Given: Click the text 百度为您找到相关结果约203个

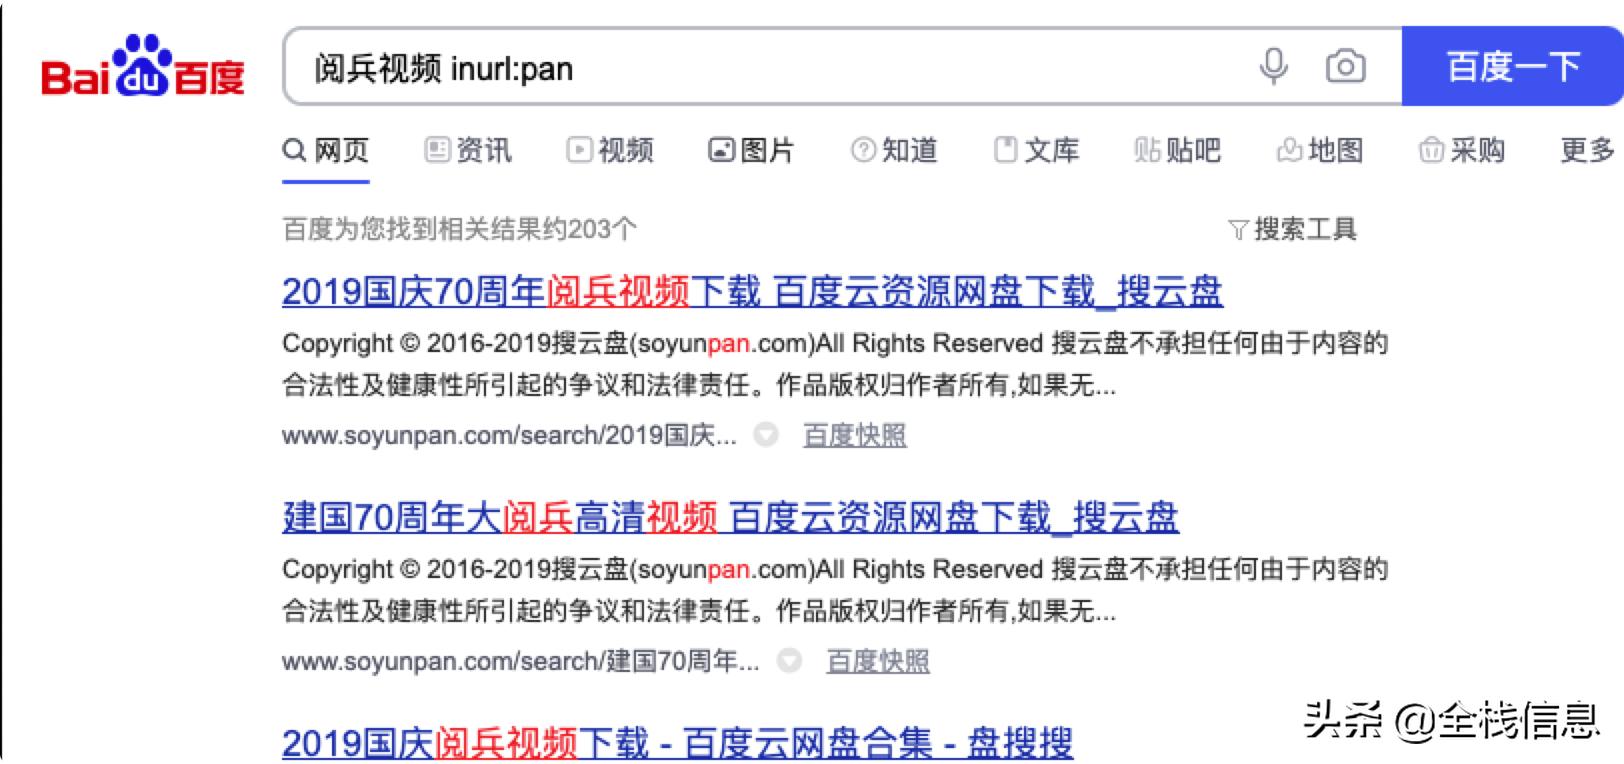Looking at the screenshot, I should (x=459, y=230).
